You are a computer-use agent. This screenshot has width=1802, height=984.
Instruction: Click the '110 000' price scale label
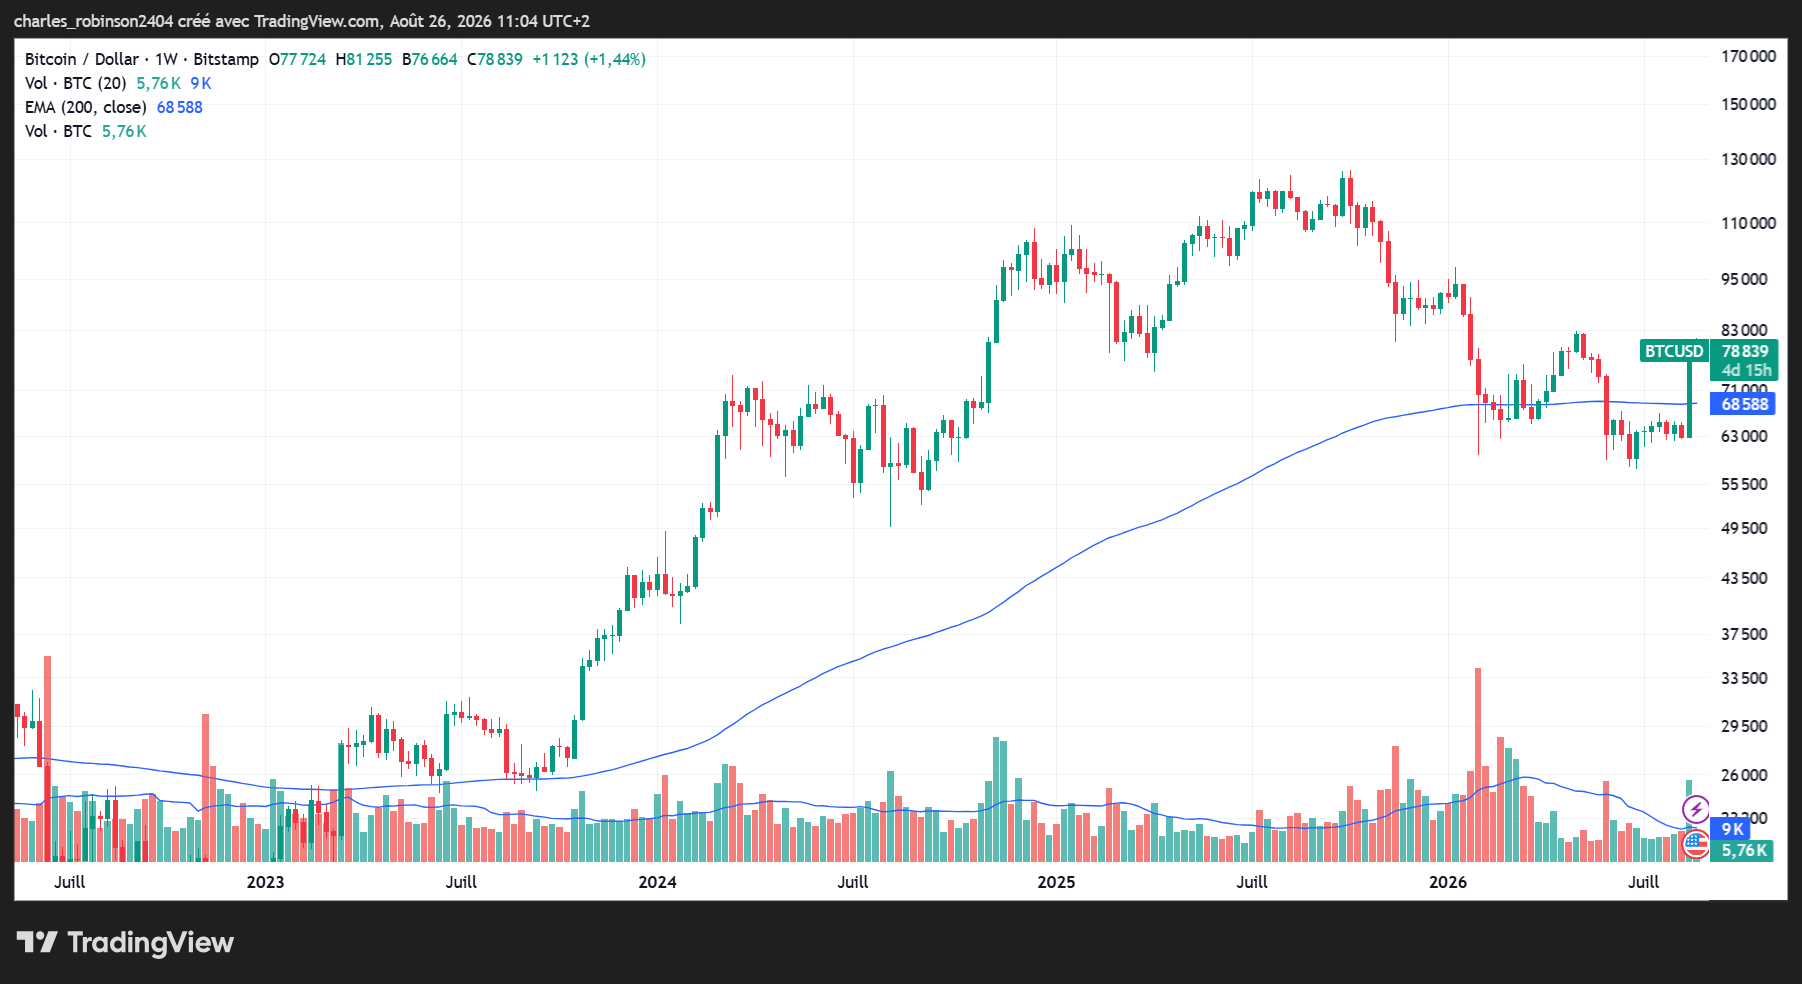point(1748,223)
